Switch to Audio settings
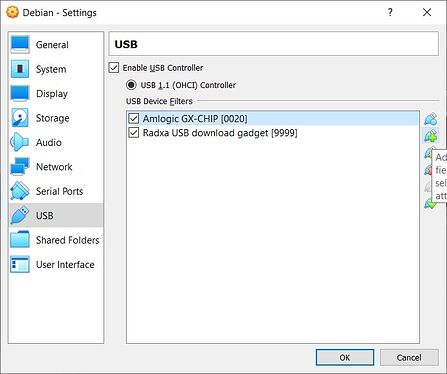This screenshot has width=447, height=374. coord(56,142)
